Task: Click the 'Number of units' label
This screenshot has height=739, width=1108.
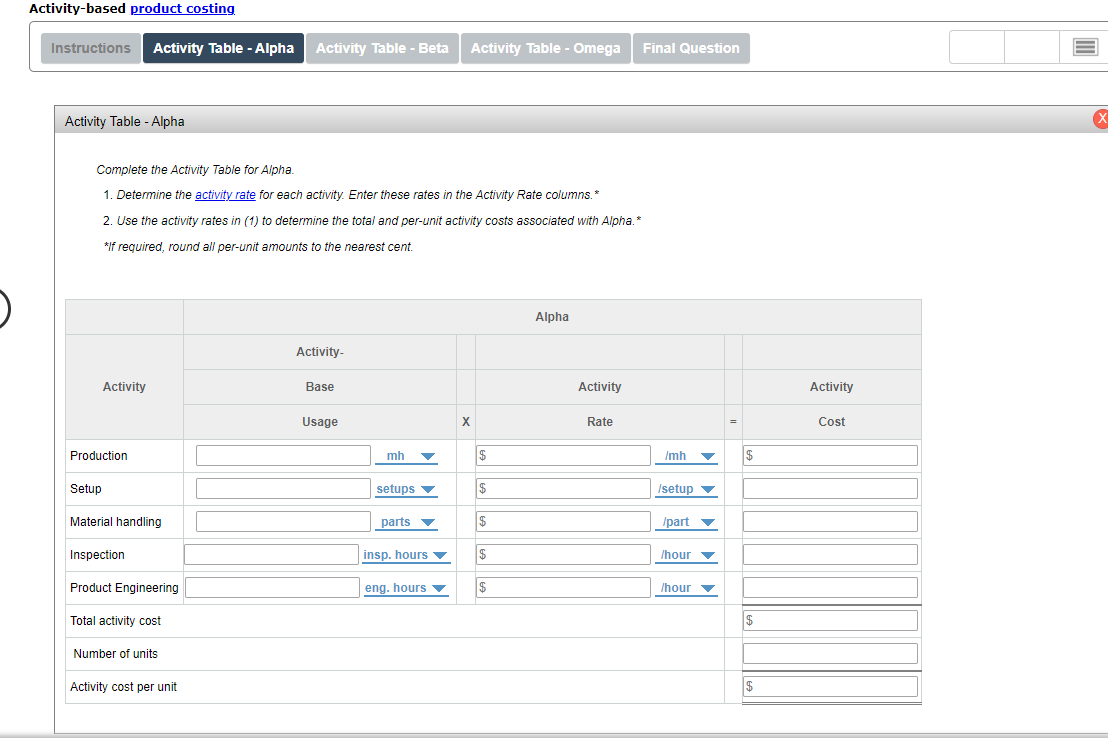Action: pyautogui.click(x=115, y=654)
